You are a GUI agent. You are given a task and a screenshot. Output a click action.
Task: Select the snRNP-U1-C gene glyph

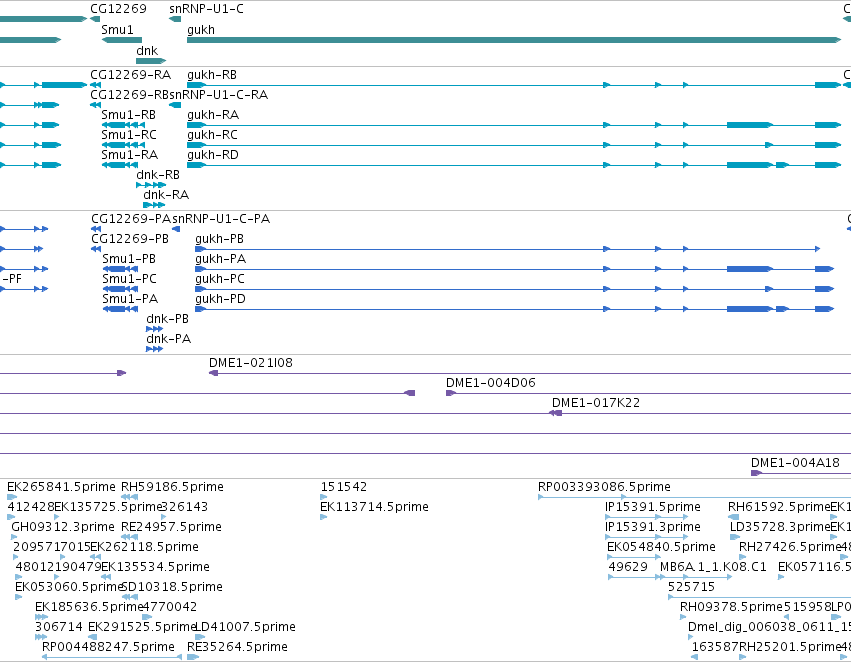click(x=175, y=19)
